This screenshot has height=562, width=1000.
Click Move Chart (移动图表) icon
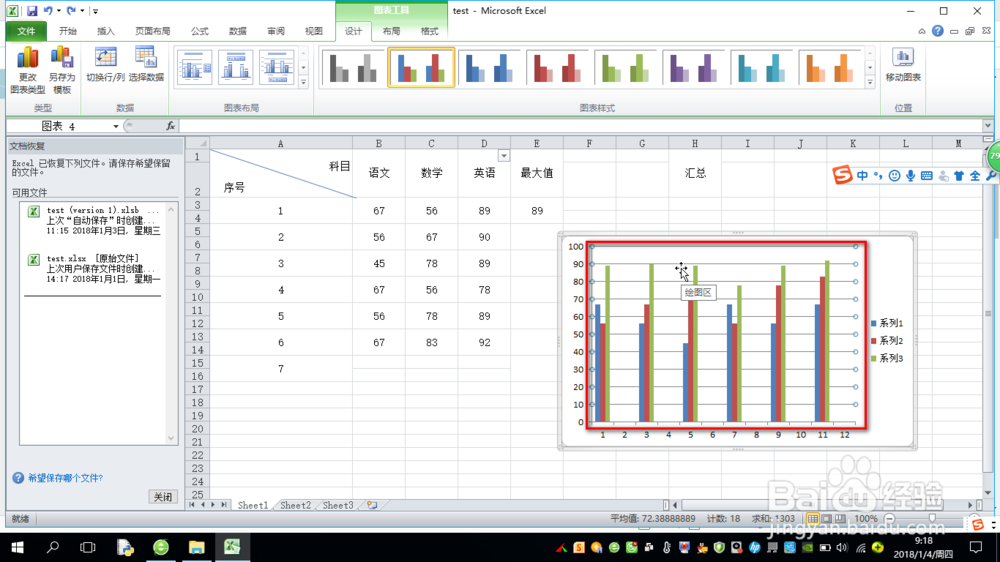coord(903,64)
